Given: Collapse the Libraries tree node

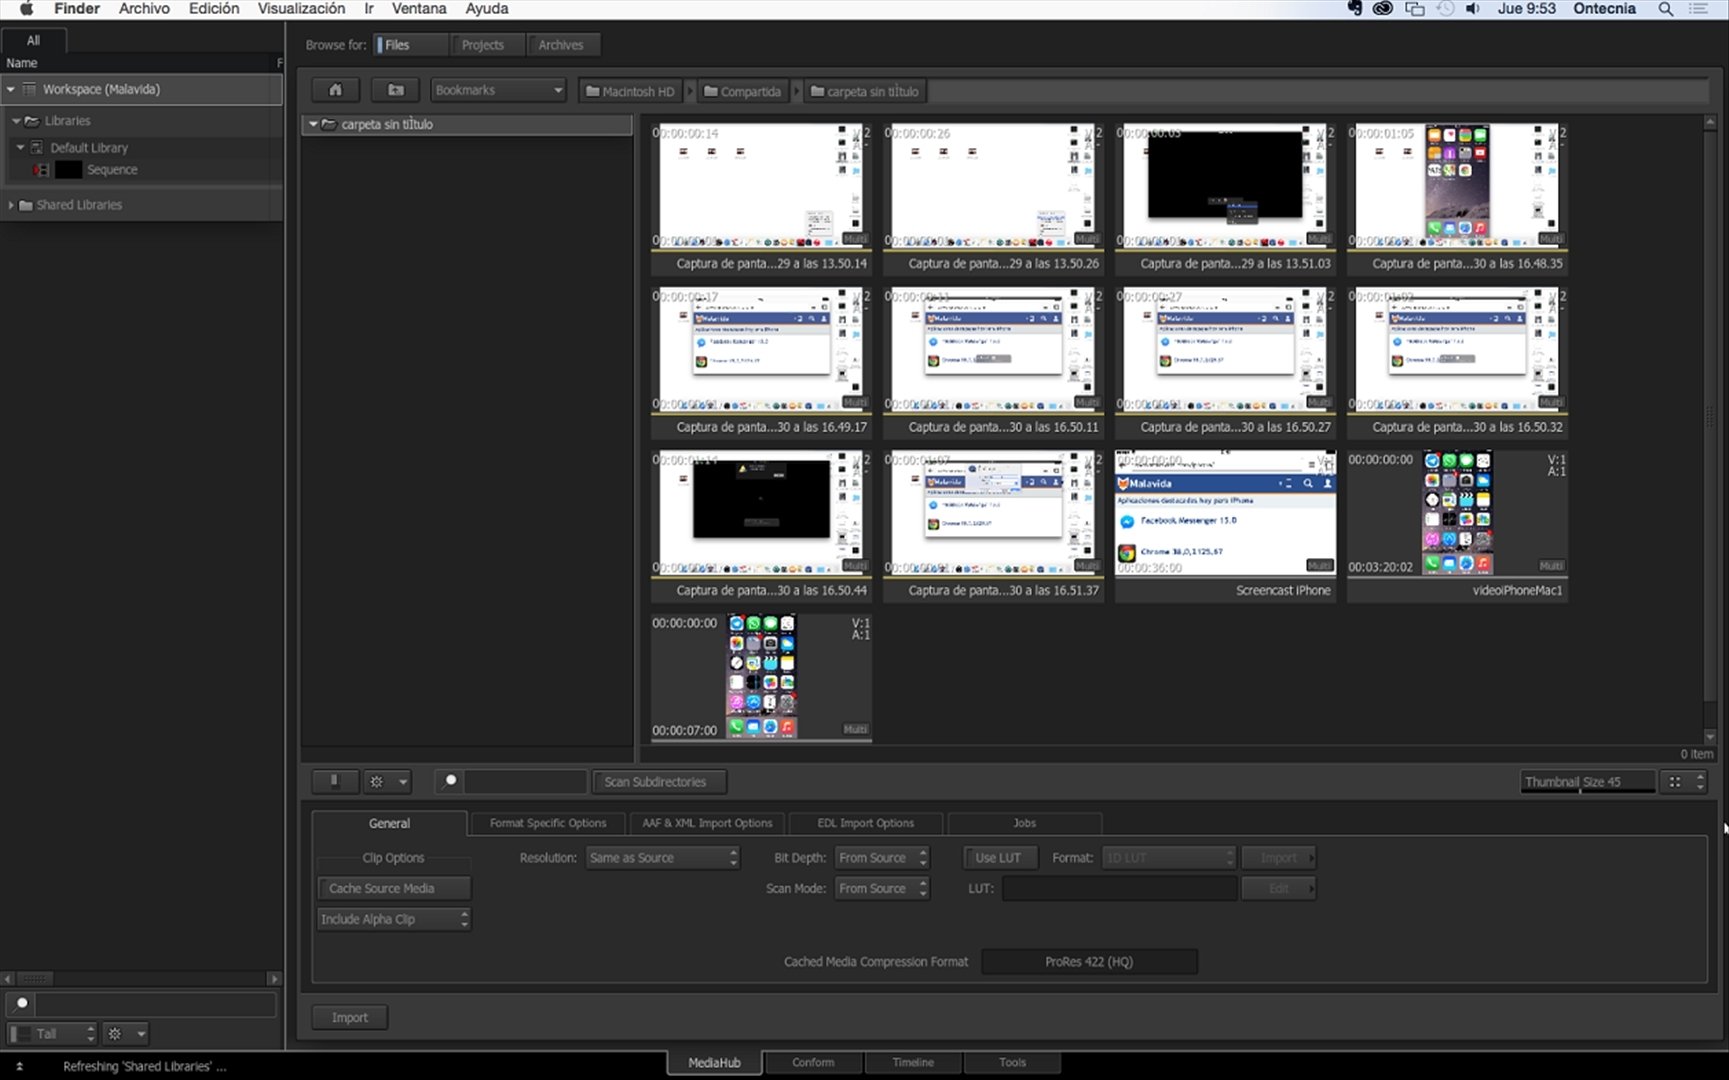Looking at the screenshot, I should pyautogui.click(x=16, y=121).
